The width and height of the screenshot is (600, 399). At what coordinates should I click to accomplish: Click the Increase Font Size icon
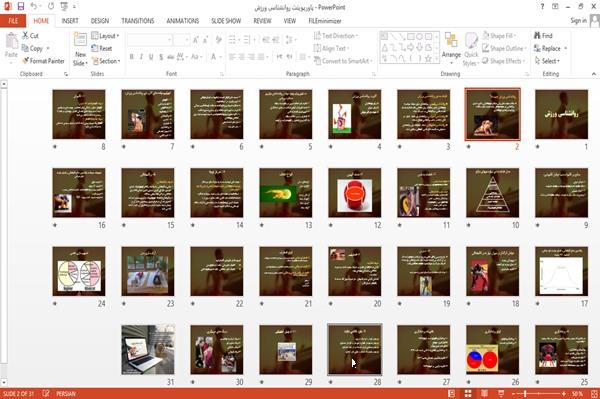click(x=196, y=39)
